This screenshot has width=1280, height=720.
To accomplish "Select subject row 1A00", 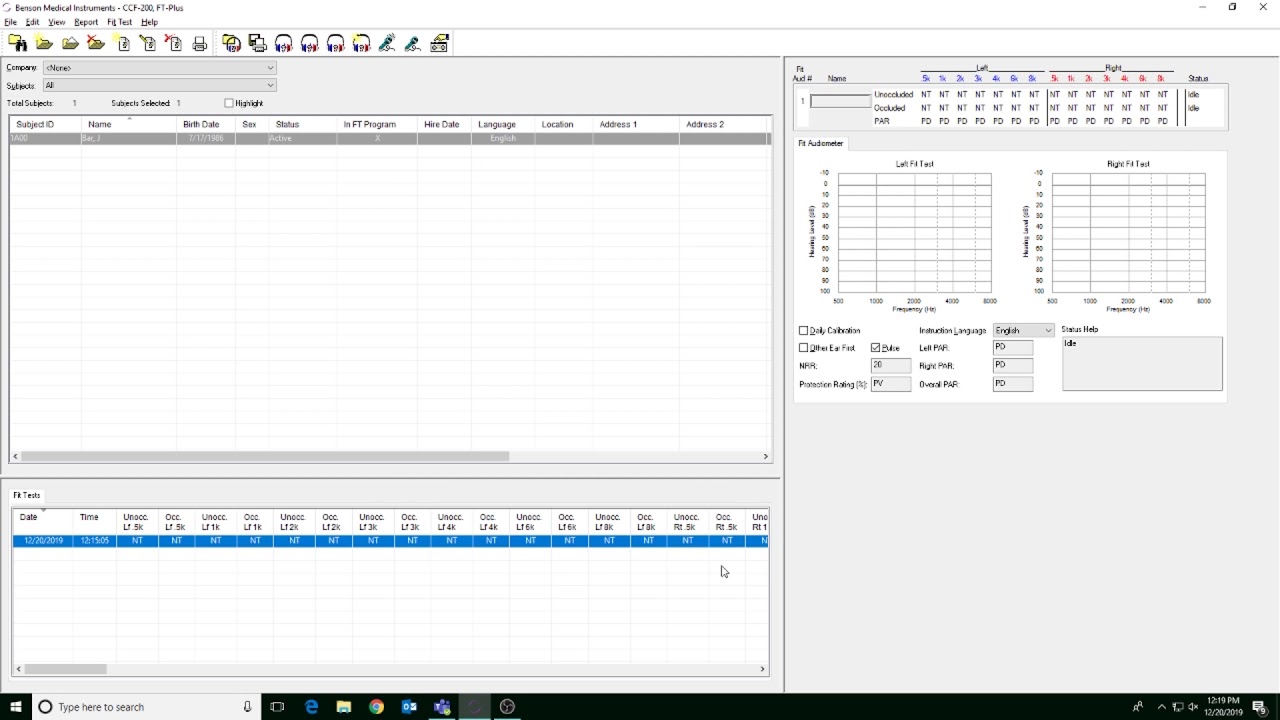I will click(x=390, y=138).
